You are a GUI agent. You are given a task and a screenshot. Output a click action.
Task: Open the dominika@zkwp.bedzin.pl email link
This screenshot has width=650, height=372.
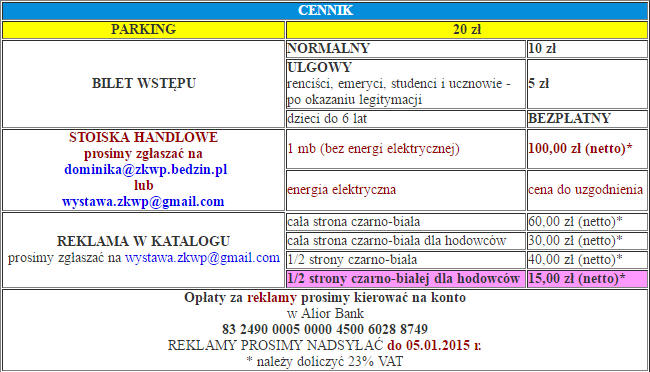click(x=146, y=170)
